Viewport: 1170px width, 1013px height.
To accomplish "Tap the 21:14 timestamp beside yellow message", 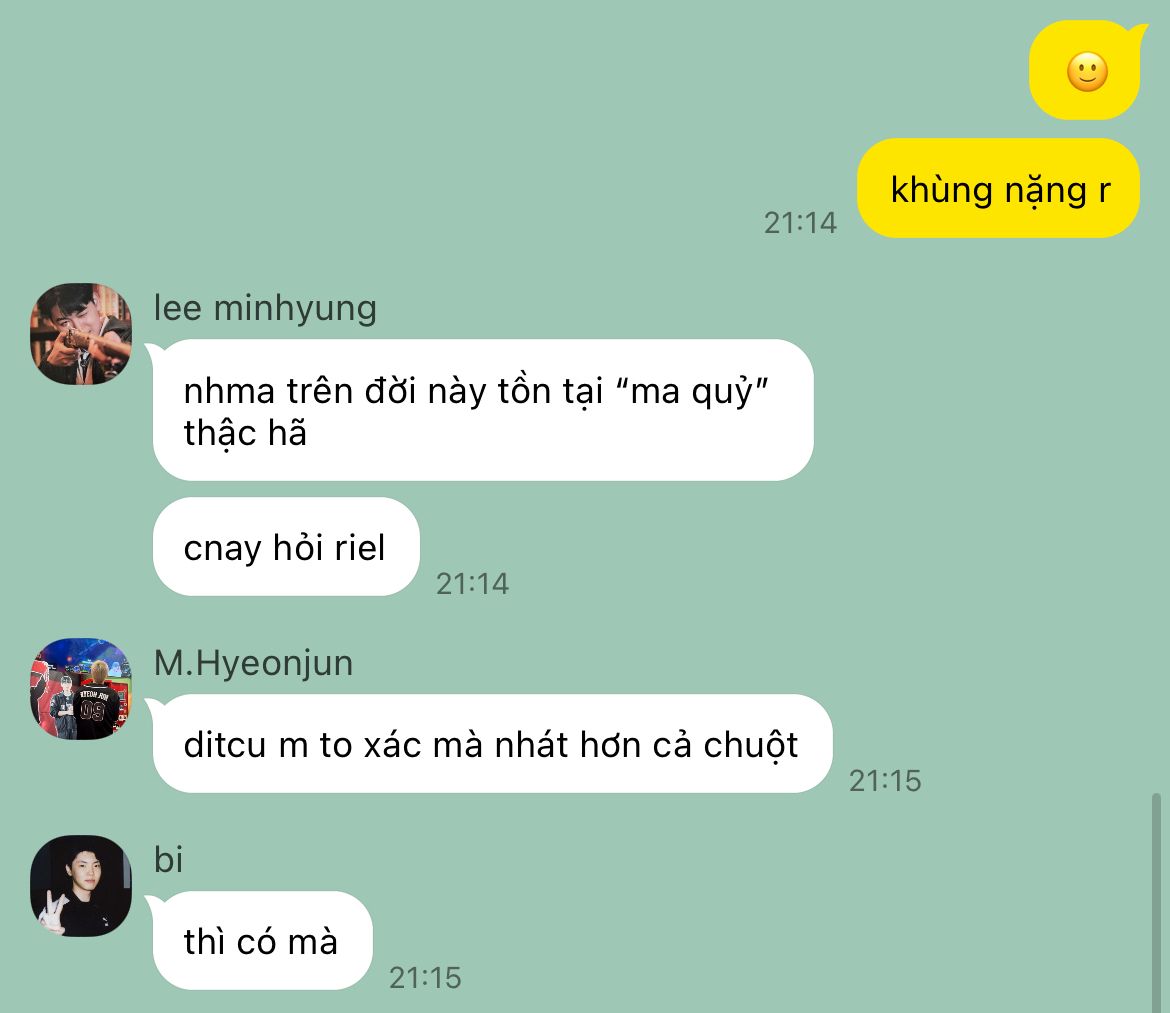I will click(800, 222).
